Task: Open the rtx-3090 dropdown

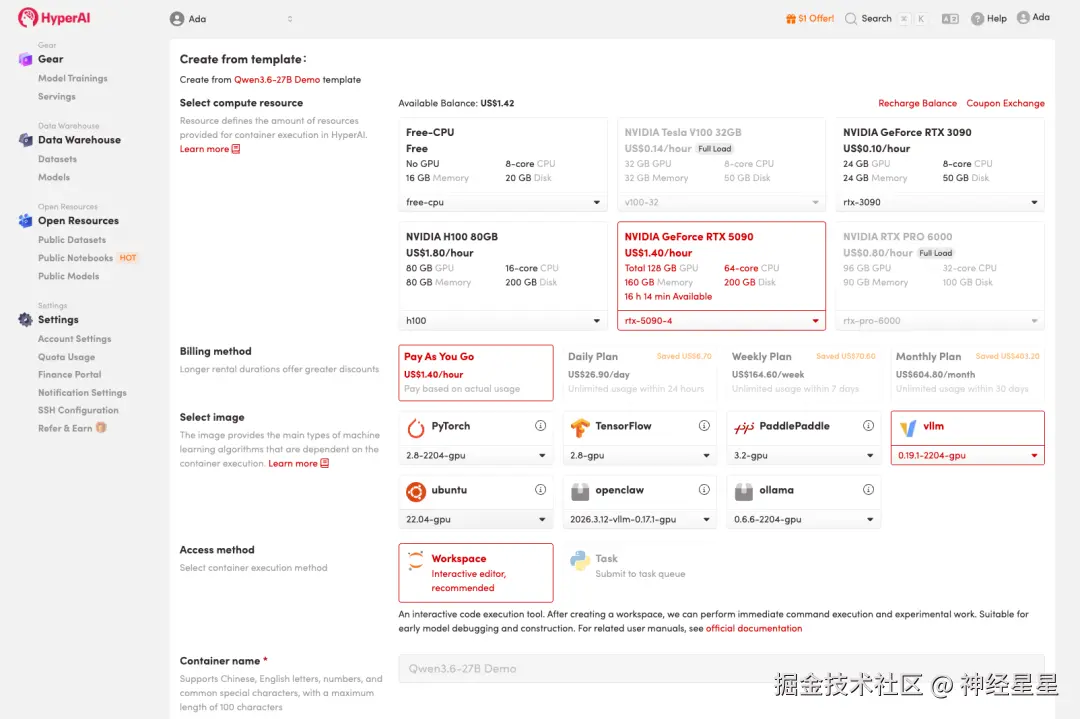Action: click(x=940, y=202)
